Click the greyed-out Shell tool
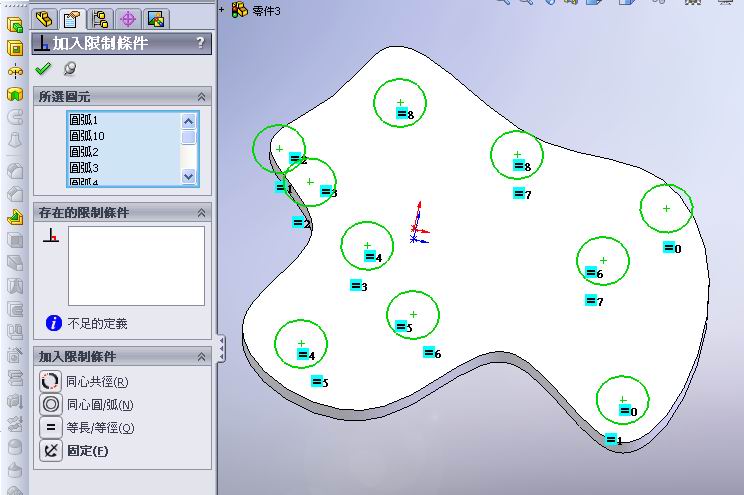This screenshot has height=495, width=744. tap(15, 241)
